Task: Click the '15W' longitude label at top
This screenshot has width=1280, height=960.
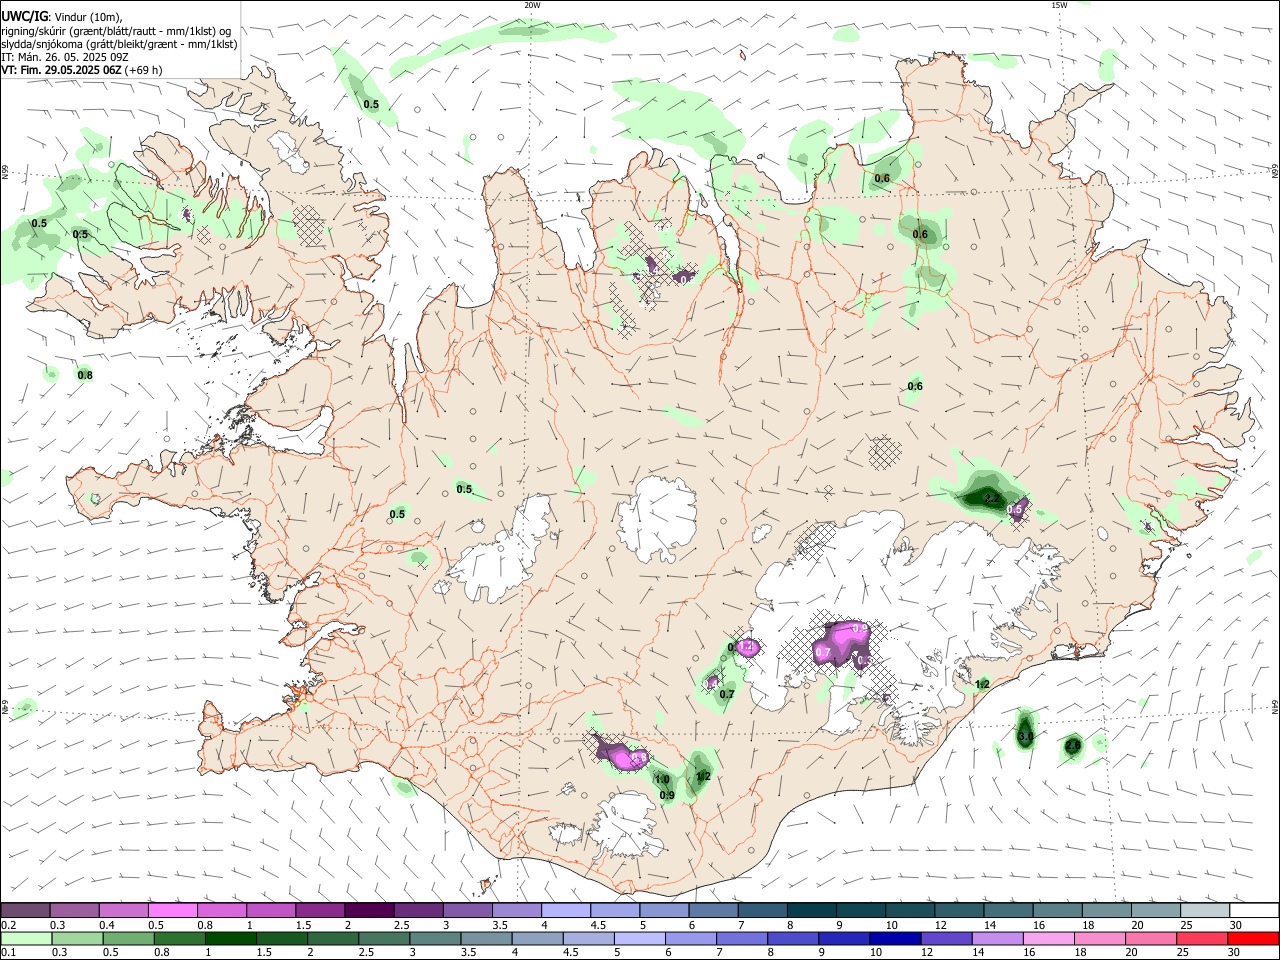Action: click(x=1059, y=5)
